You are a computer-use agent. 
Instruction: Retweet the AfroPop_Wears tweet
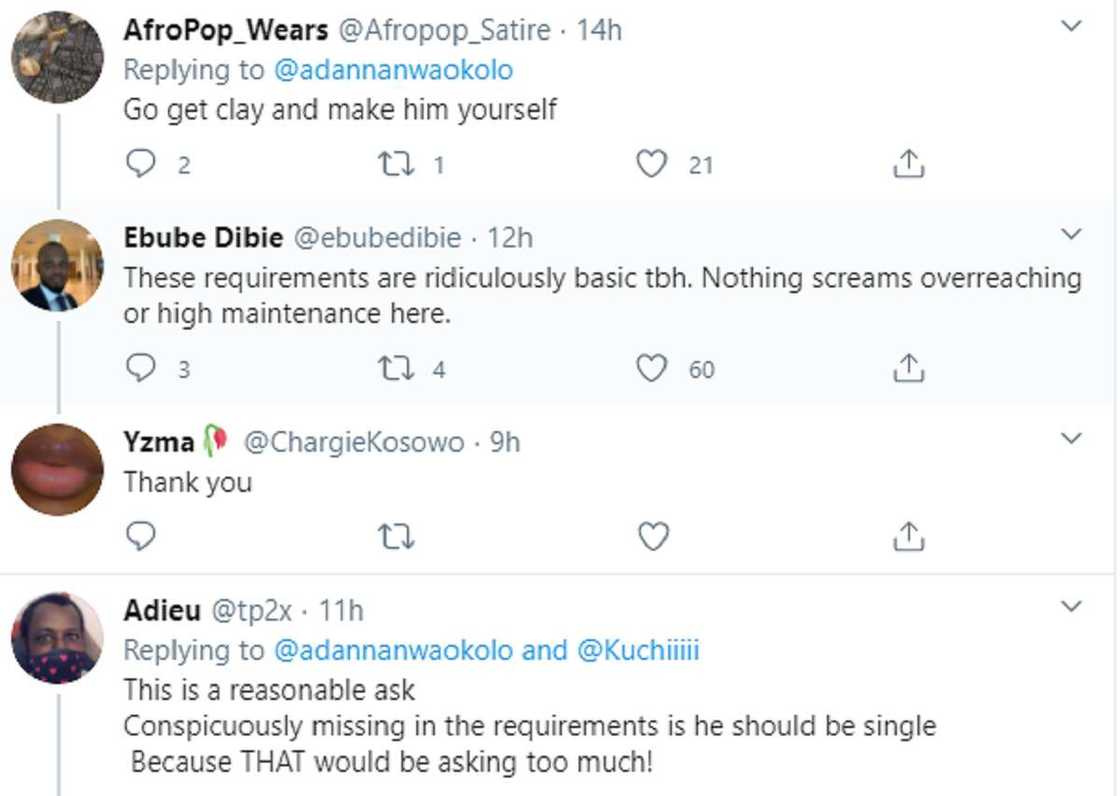398,165
